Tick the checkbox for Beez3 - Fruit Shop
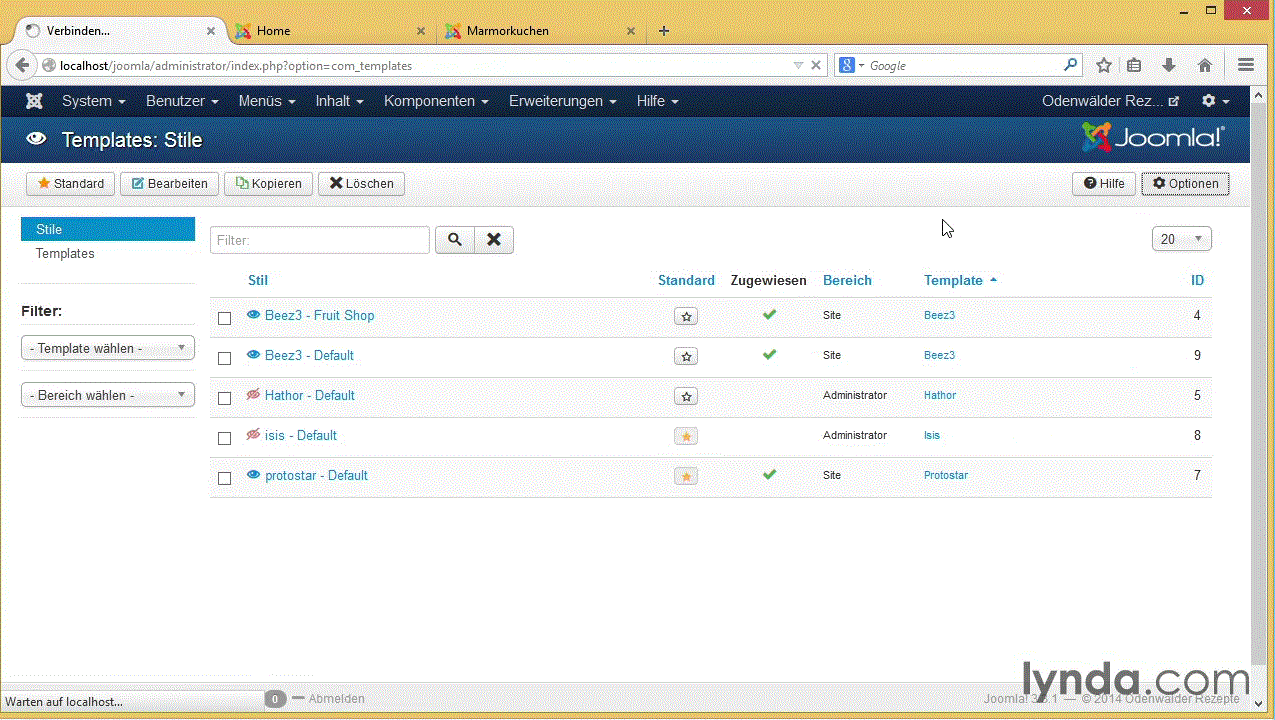 click(x=225, y=318)
